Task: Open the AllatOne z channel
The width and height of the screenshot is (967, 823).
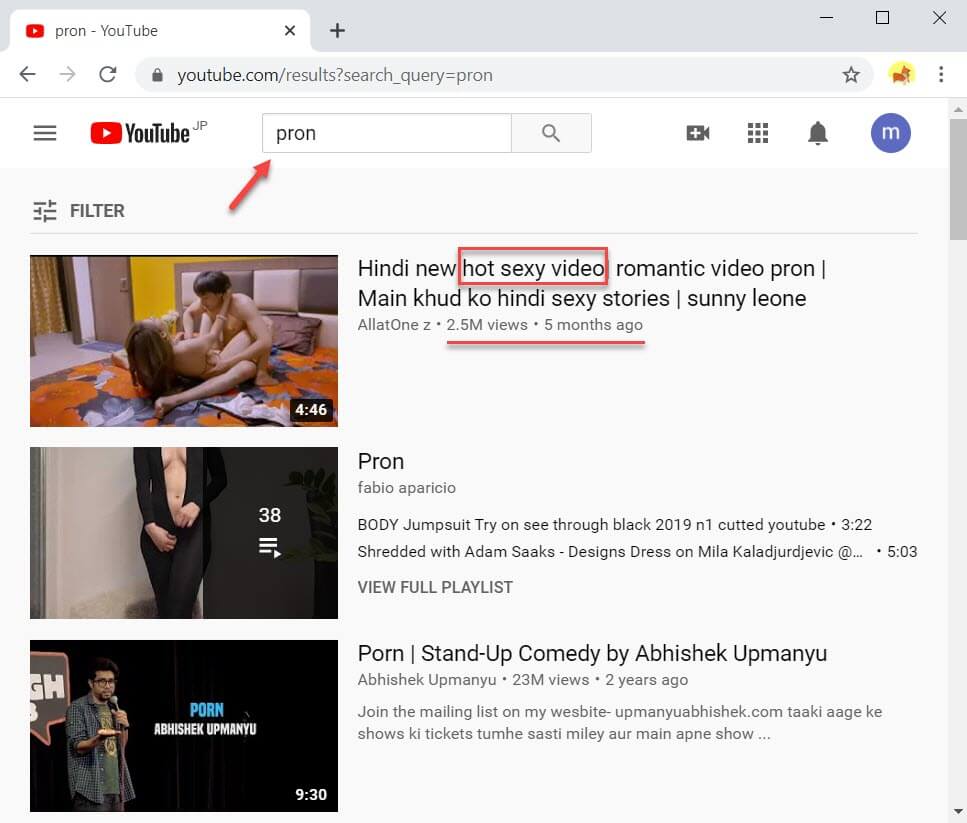Action: 394,325
